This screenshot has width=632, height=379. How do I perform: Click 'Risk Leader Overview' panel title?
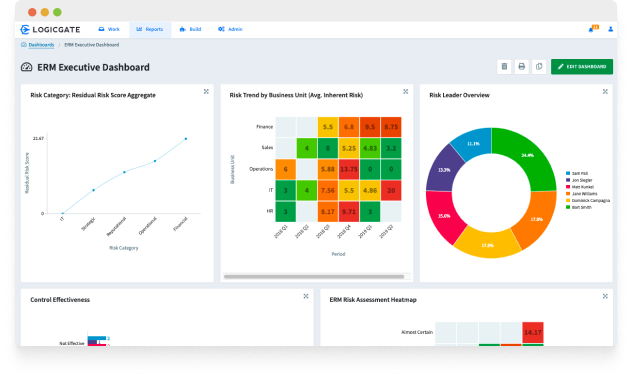click(459, 95)
